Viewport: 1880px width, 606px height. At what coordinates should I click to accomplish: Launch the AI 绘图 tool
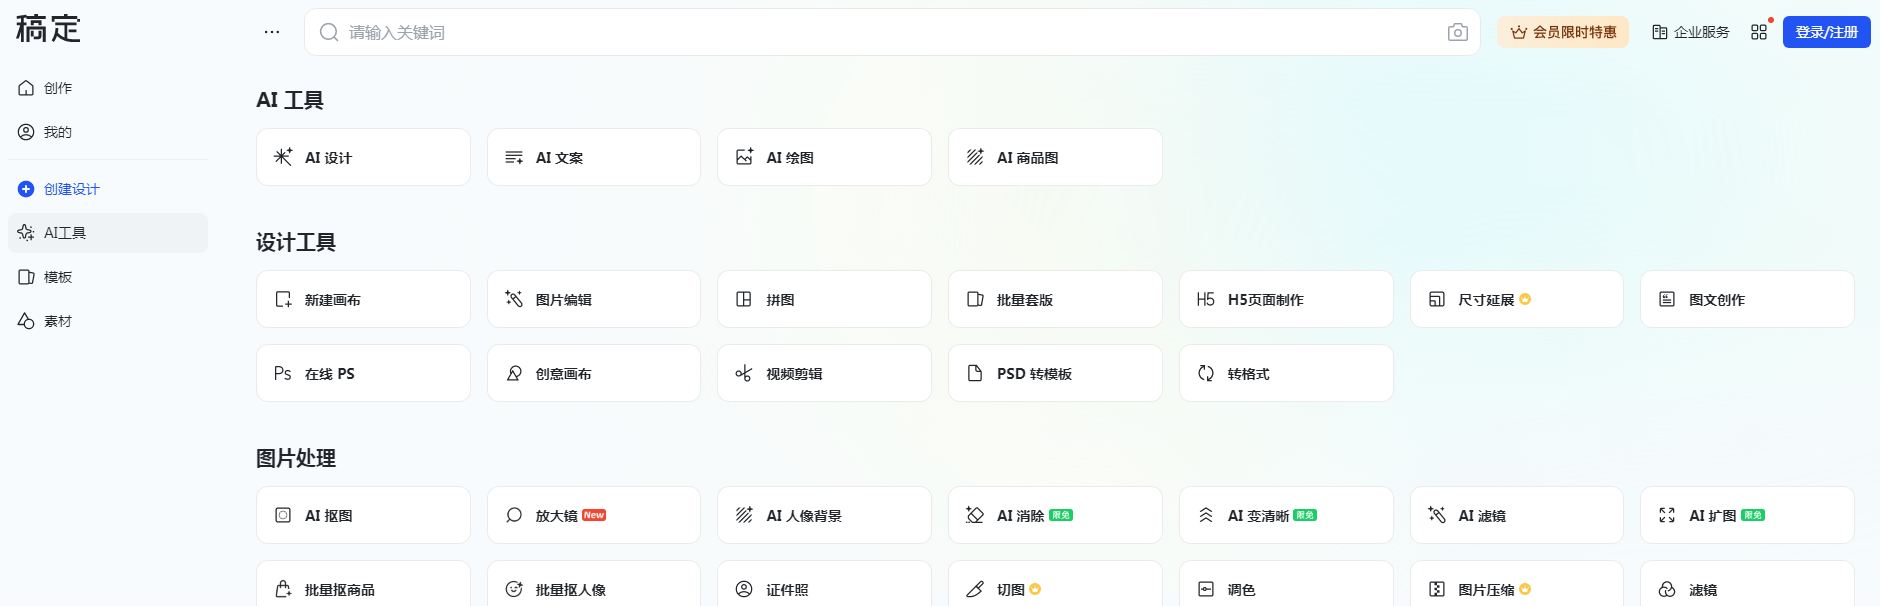click(x=823, y=157)
